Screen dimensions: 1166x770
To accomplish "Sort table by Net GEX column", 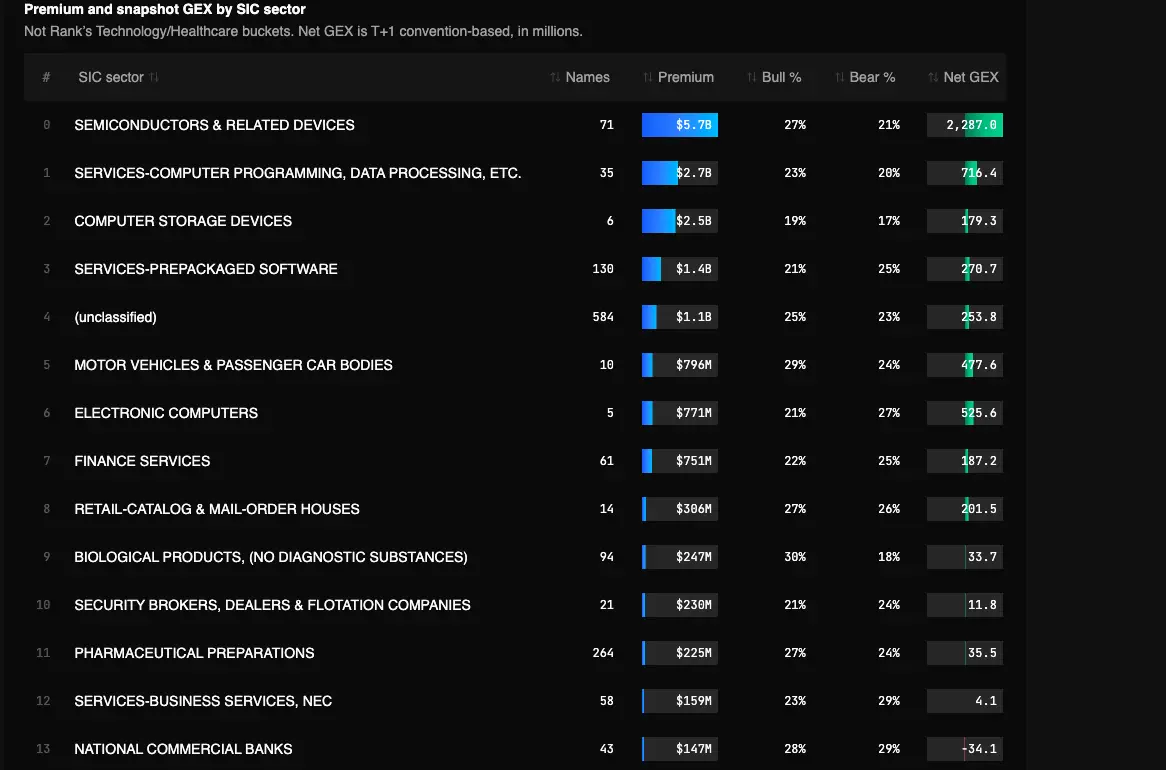I will coord(964,77).
